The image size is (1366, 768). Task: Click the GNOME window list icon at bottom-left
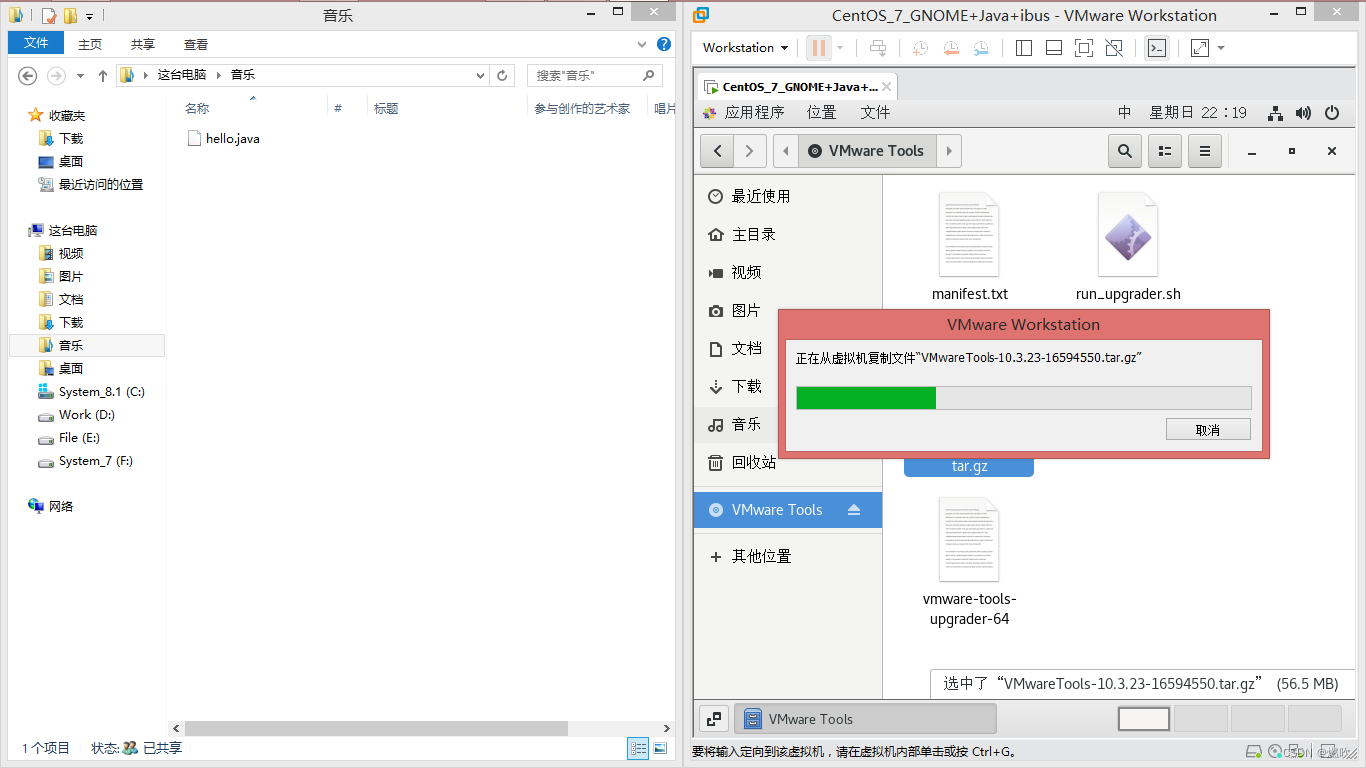point(714,718)
